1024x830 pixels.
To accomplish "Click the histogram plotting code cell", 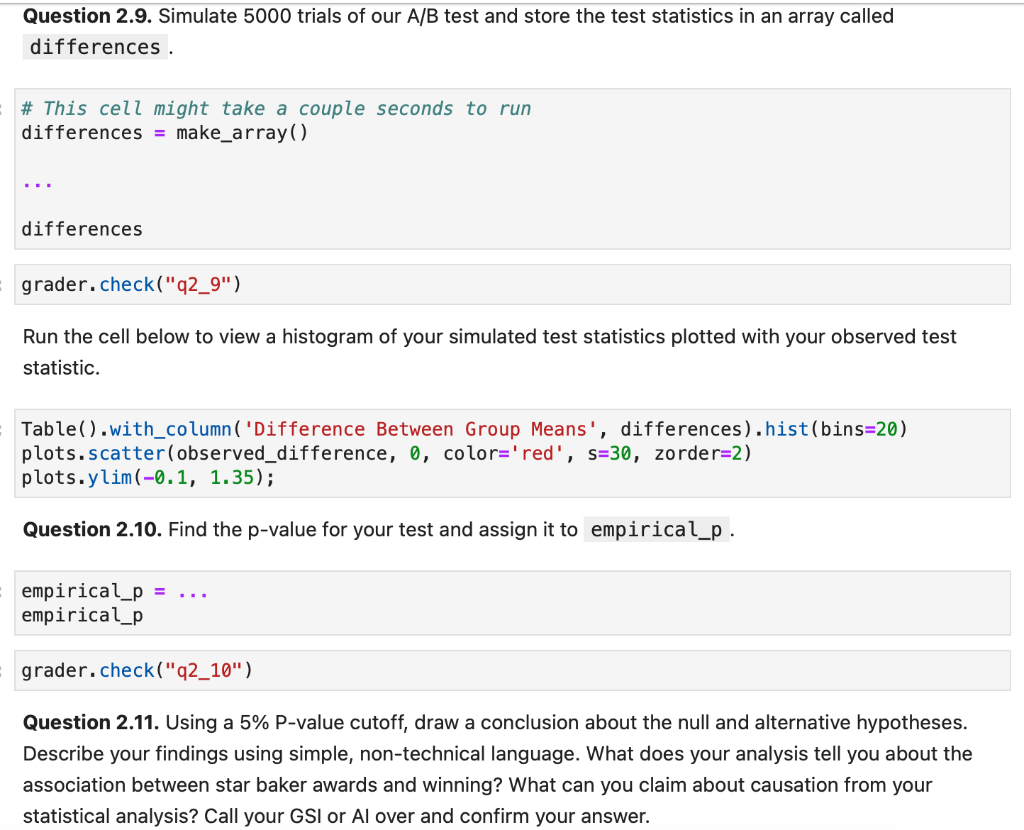I will (513, 453).
